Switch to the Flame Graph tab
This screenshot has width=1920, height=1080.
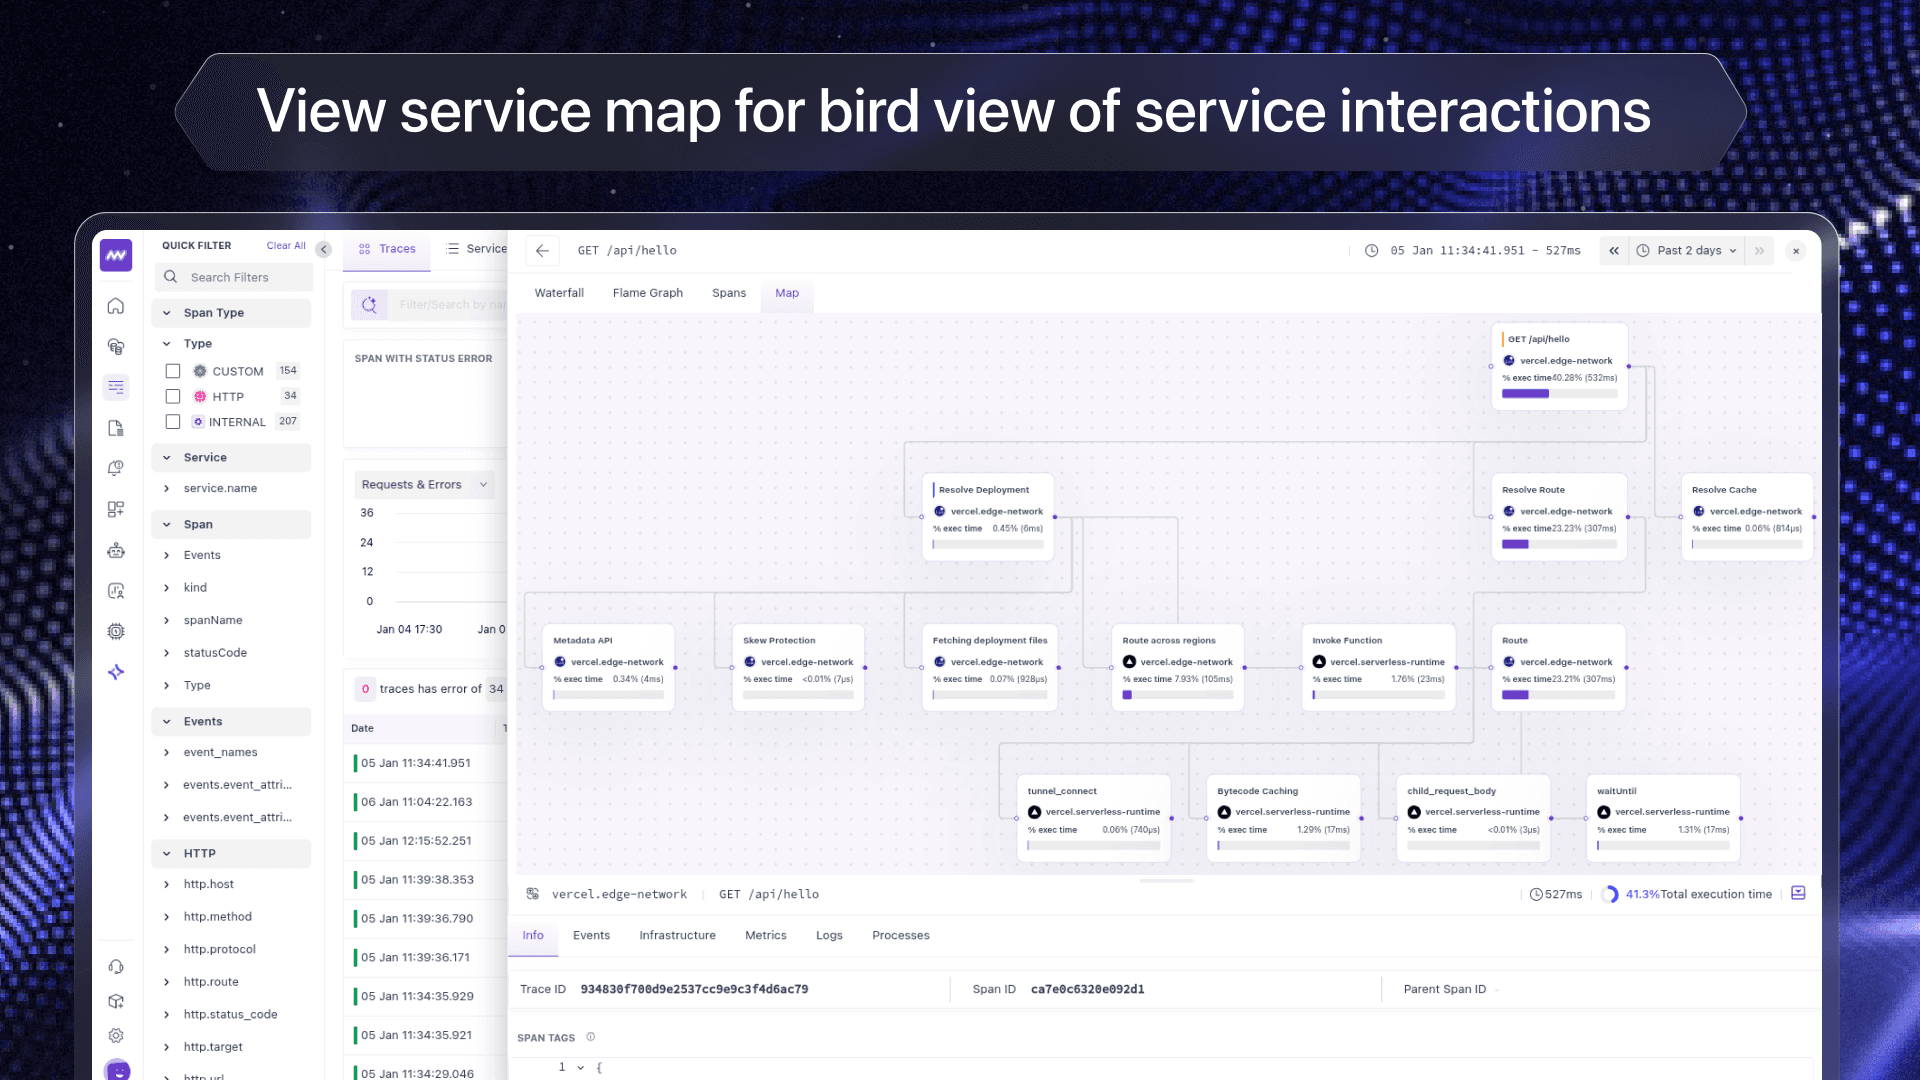(647, 293)
